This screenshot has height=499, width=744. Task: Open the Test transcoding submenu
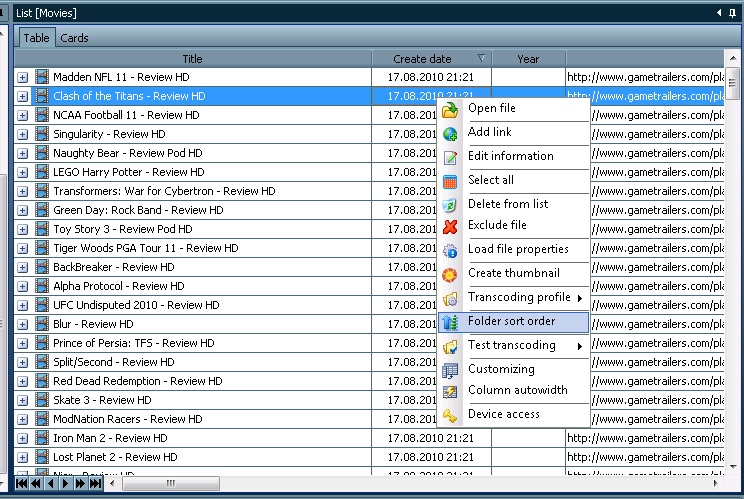coord(512,346)
